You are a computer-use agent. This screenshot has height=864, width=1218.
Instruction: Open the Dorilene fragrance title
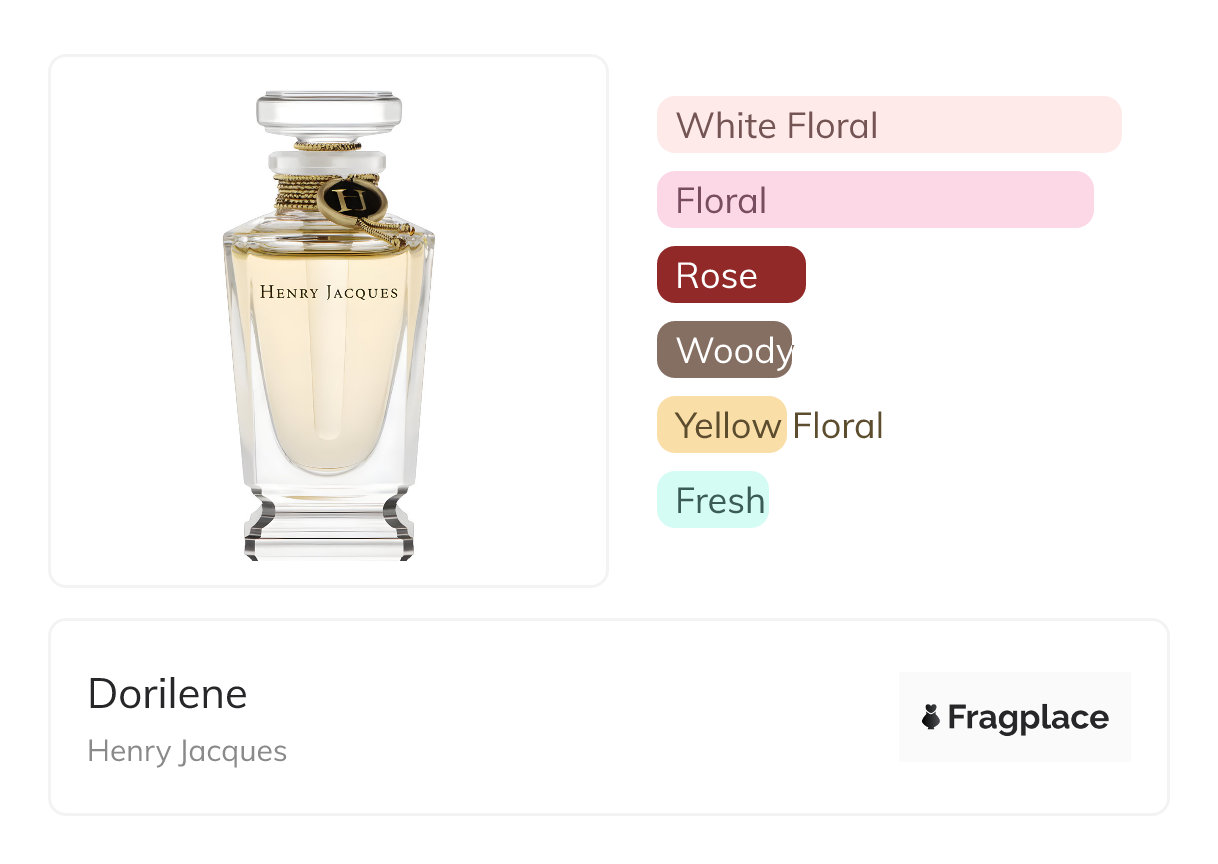point(167,694)
